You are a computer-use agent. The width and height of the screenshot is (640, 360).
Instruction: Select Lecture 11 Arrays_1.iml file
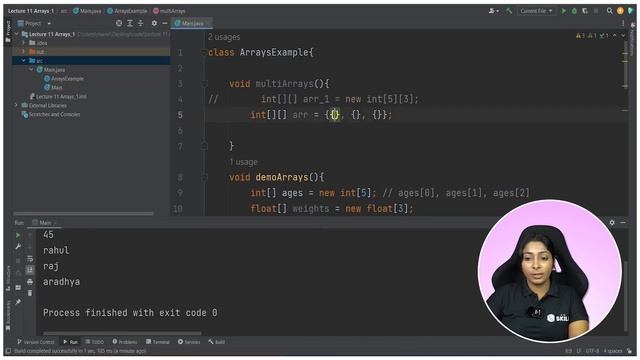coord(58,96)
